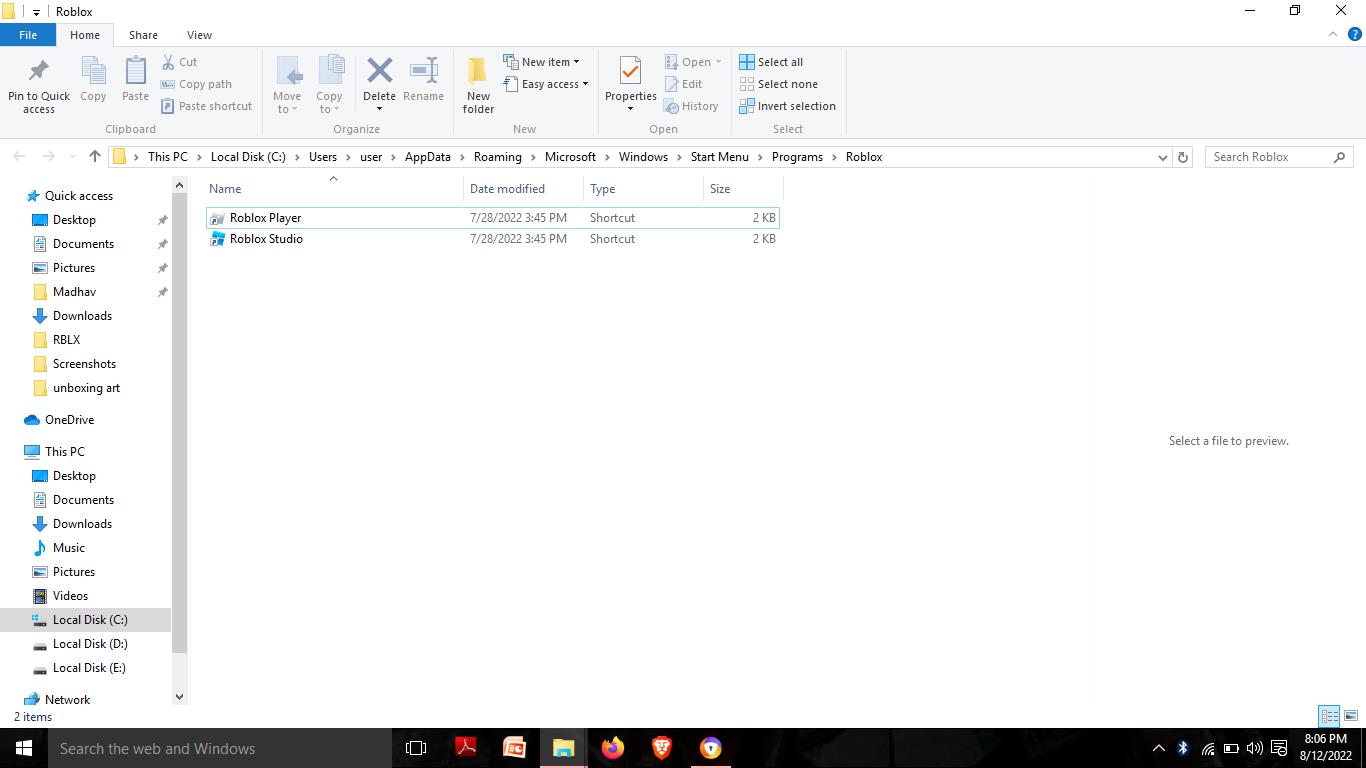Select Local Disk (E:) drive

tap(89, 668)
